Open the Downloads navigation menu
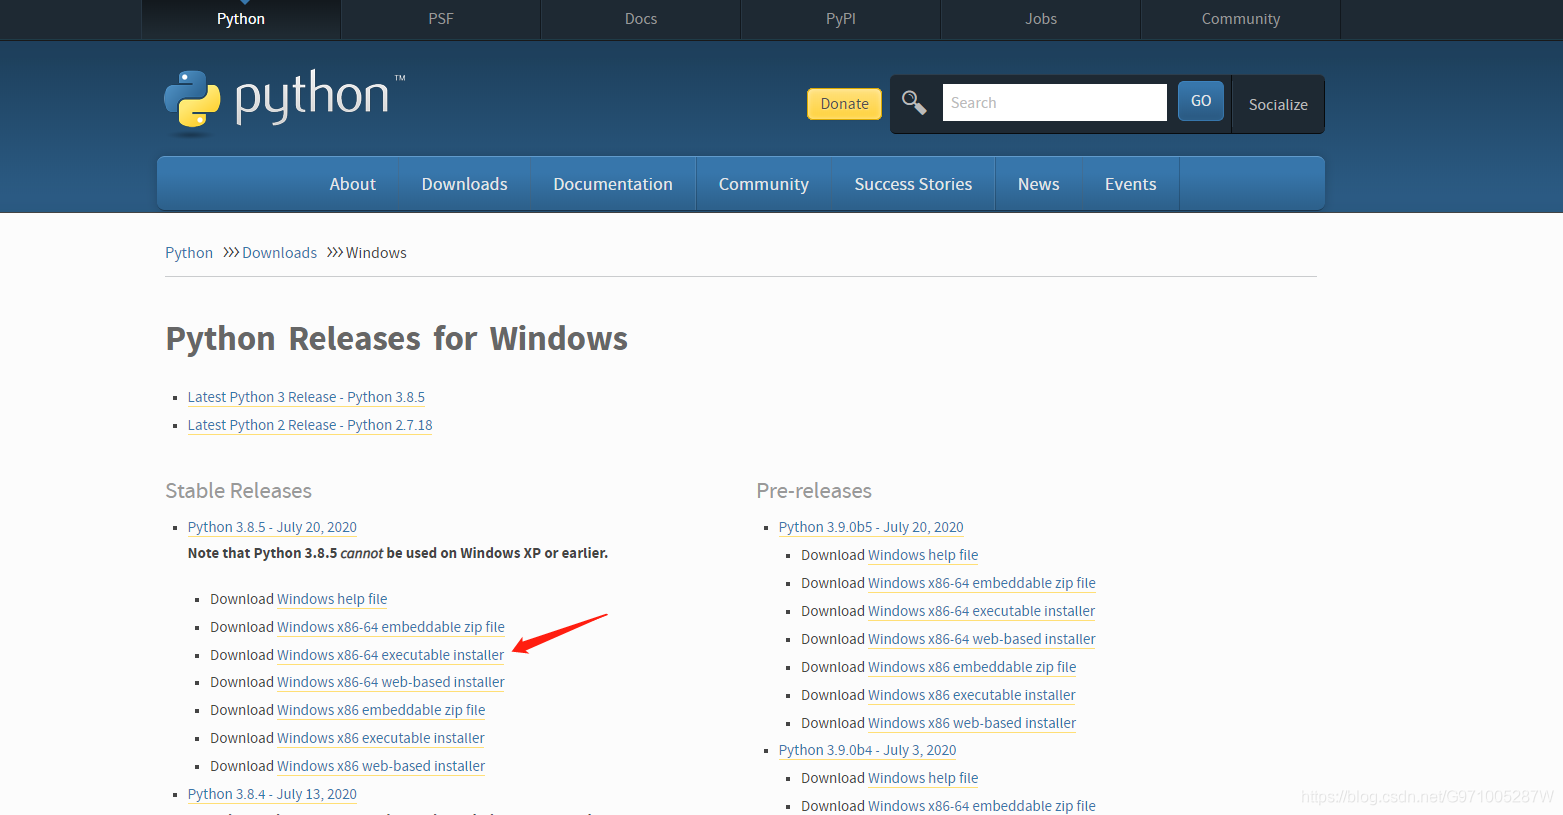Screen dimensions: 1563x815 (x=465, y=184)
